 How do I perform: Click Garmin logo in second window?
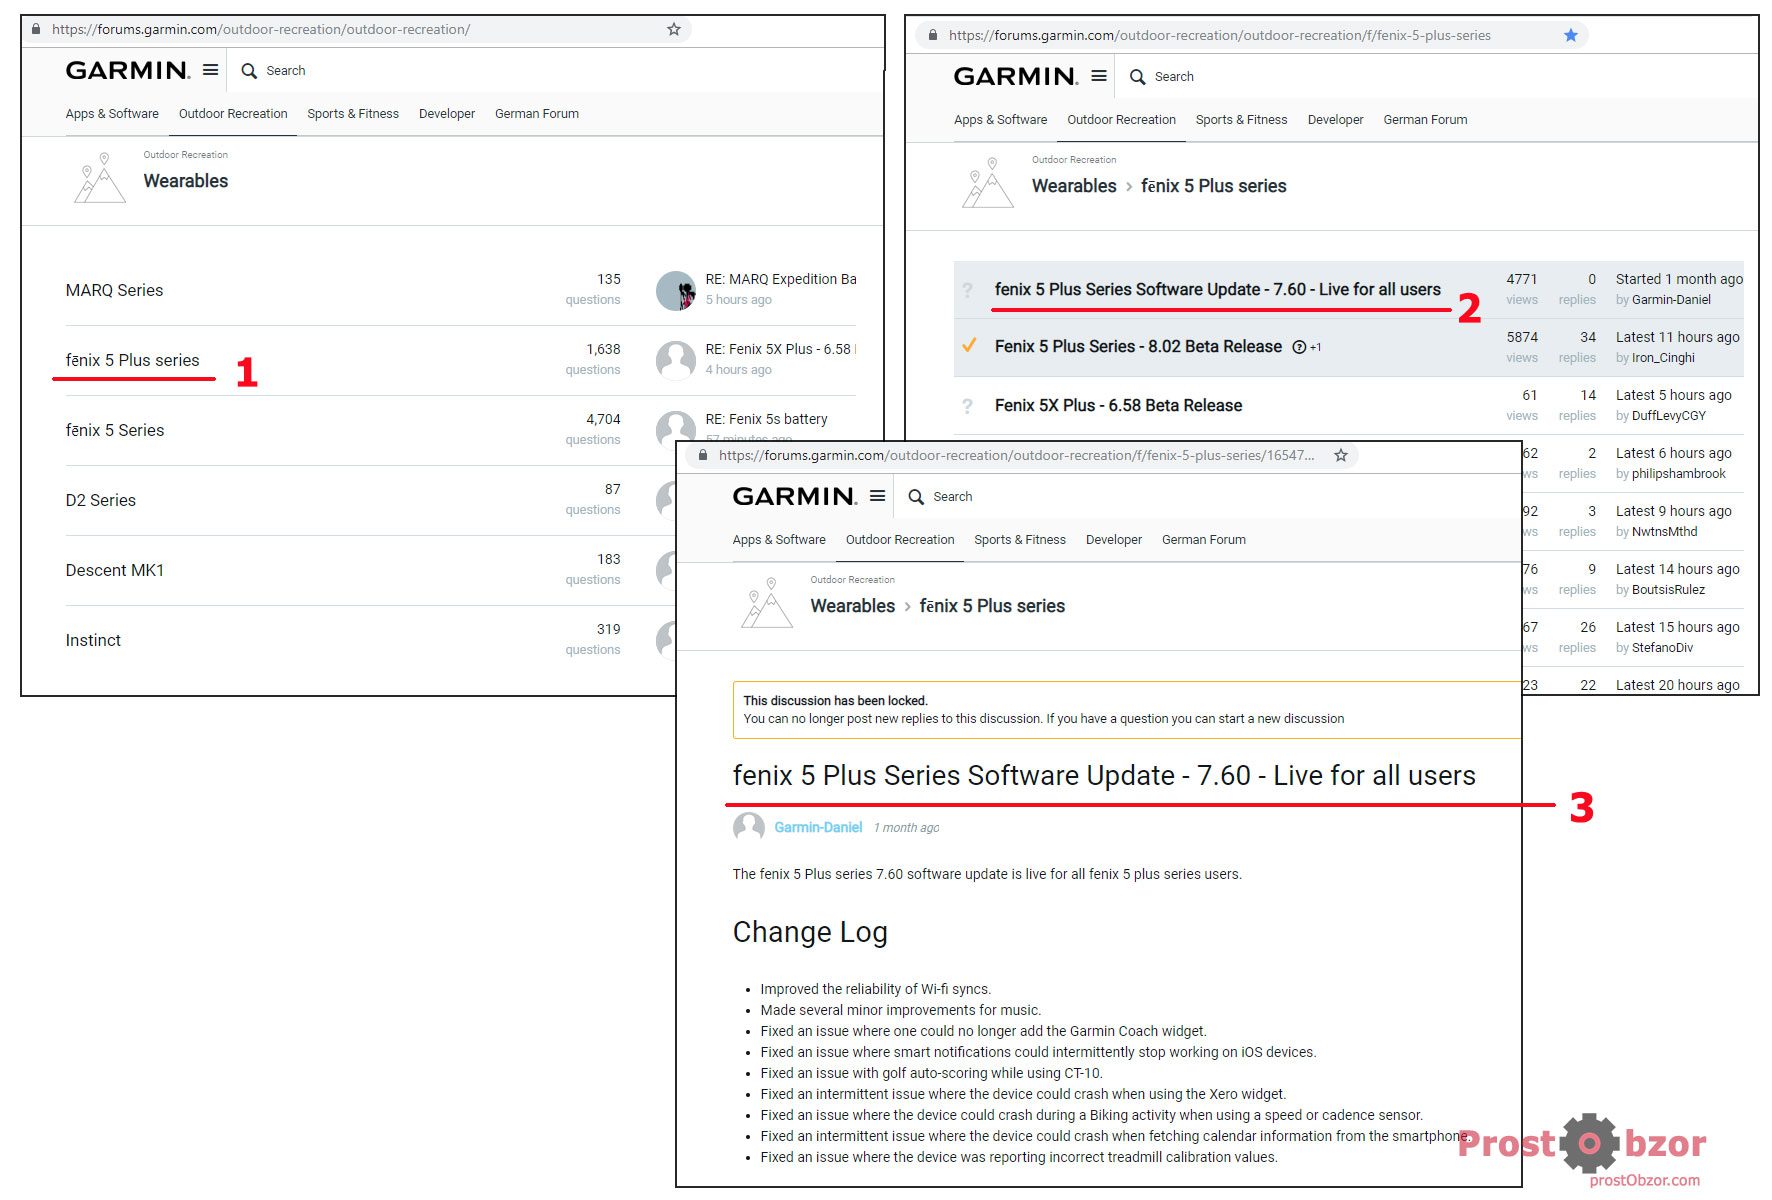point(1015,76)
